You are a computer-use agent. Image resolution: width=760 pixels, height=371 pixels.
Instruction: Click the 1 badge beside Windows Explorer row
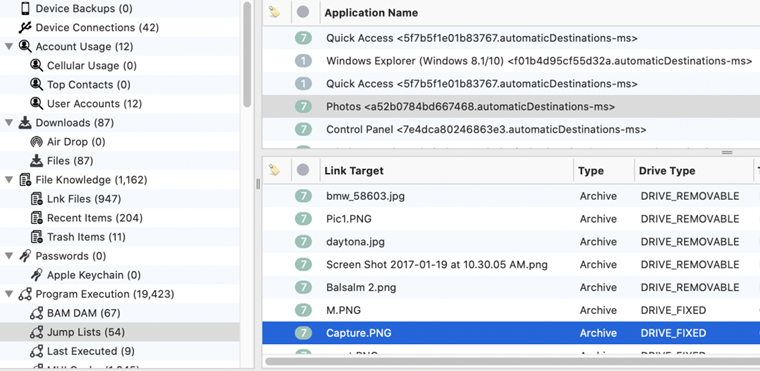(x=303, y=61)
